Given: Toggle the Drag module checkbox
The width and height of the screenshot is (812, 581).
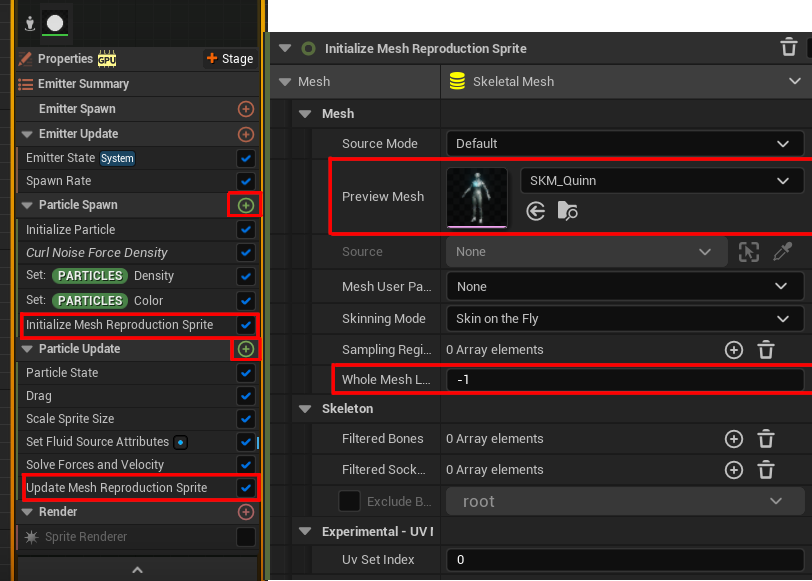Looking at the screenshot, I should click(245, 396).
